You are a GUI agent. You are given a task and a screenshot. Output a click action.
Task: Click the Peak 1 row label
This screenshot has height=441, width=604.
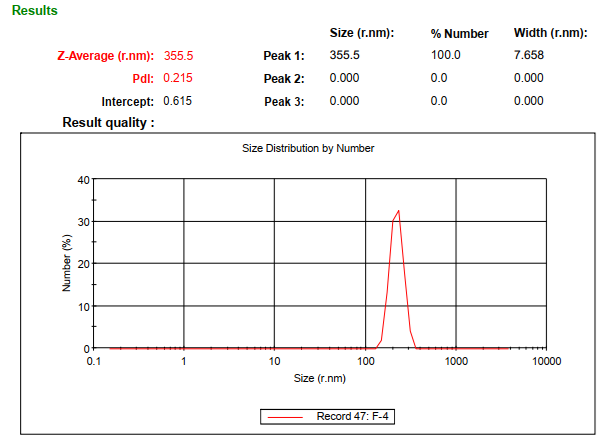pos(284,56)
